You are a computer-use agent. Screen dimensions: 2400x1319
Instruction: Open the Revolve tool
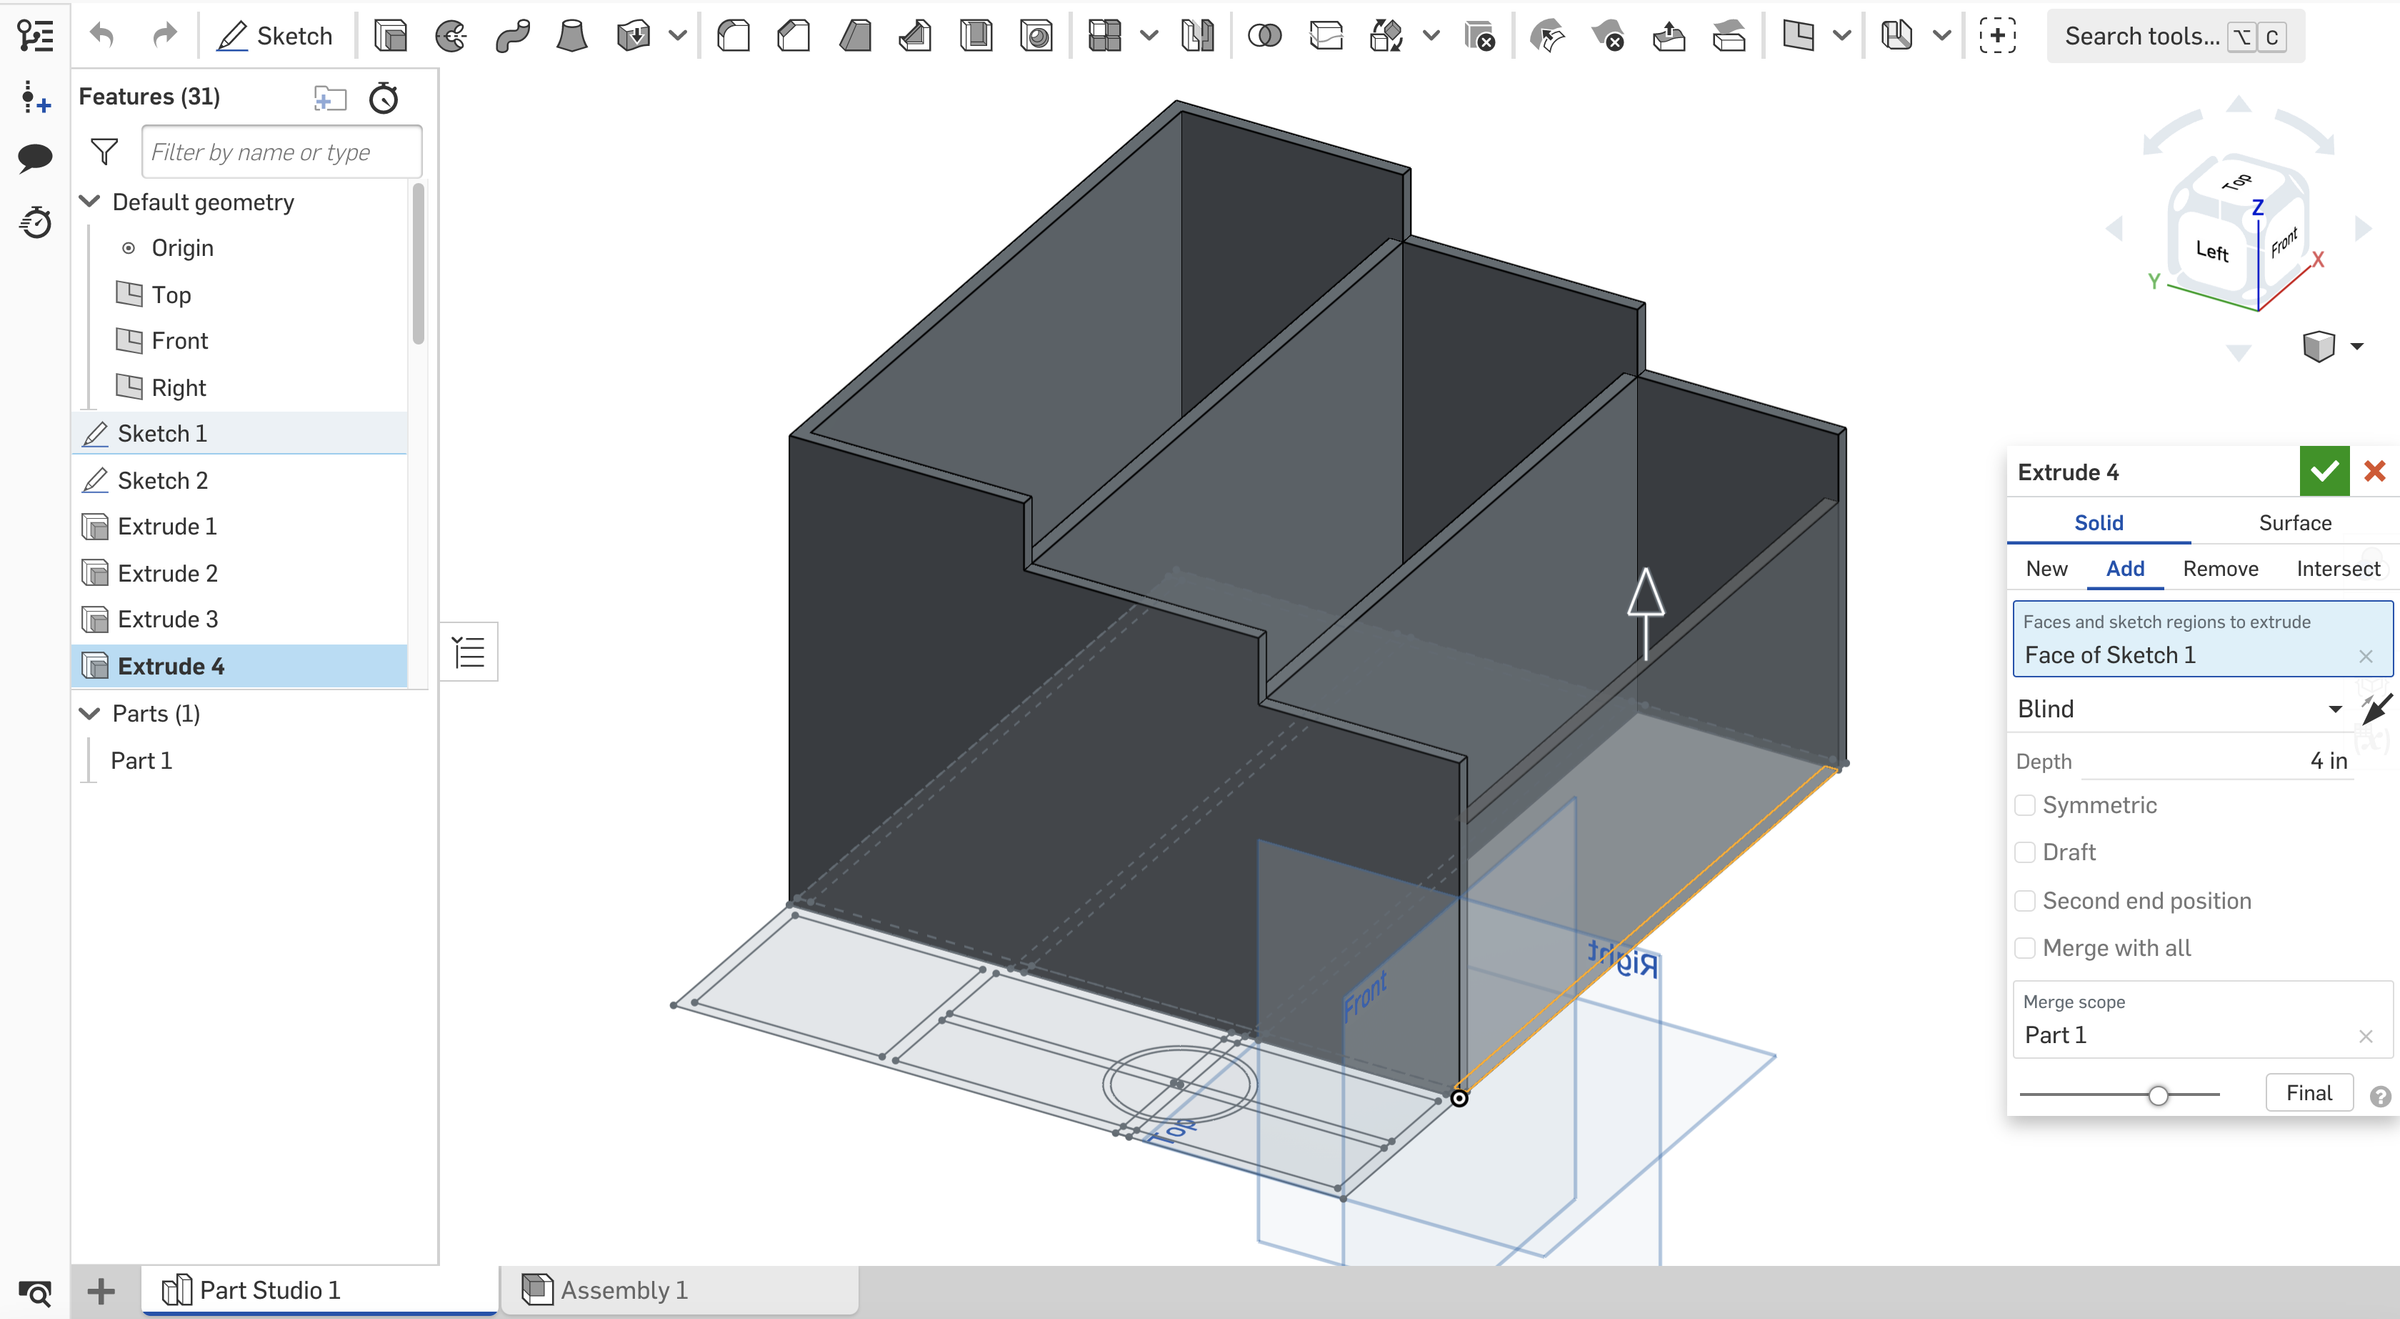451,35
